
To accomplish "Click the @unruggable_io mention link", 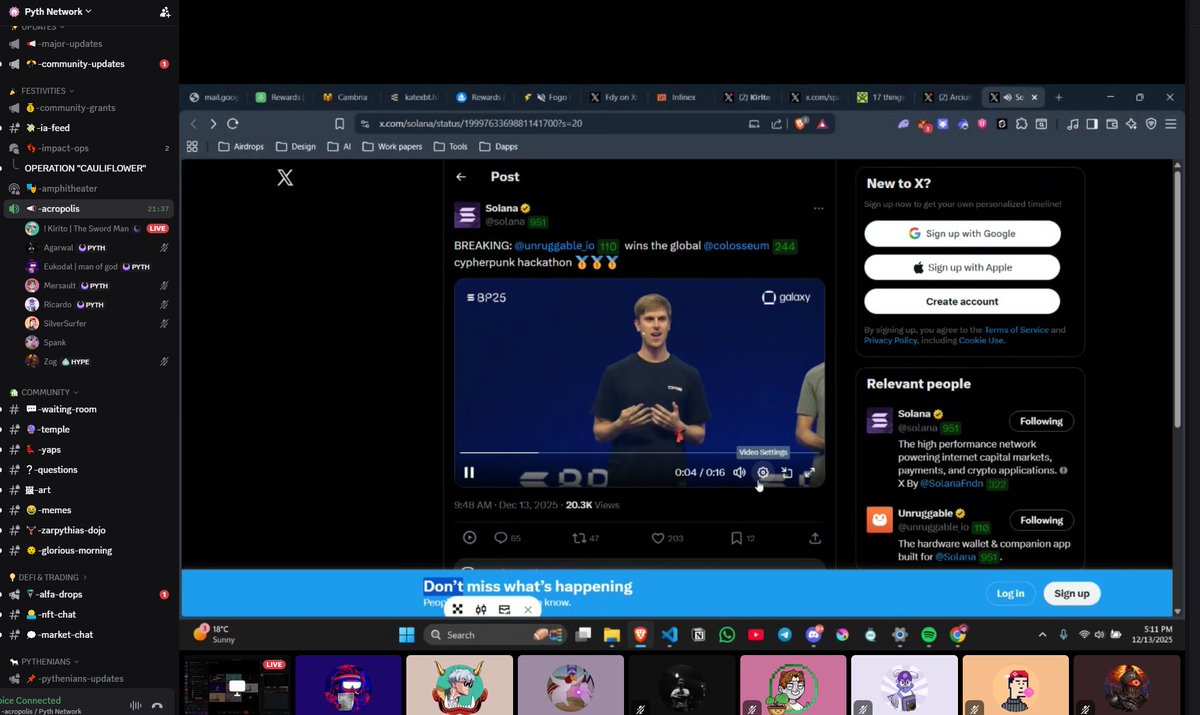I will pos(555,246).
